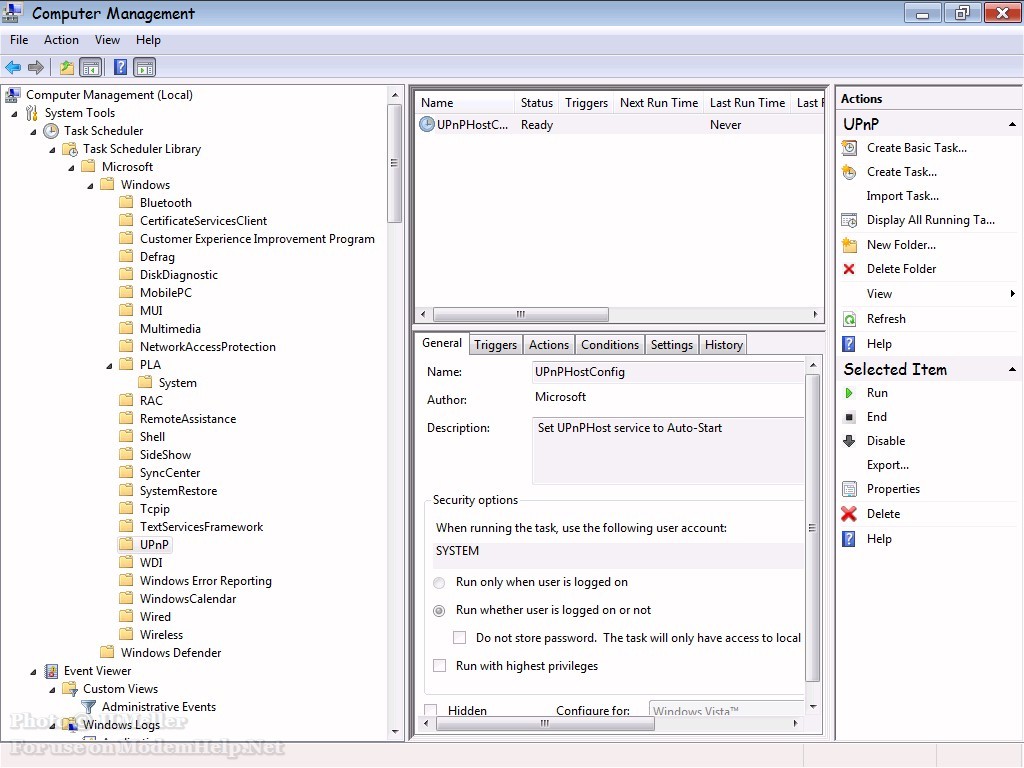Screen dimensions: 1024x768
Task: Click the Back arrow toolbar icon
Action: pyautogui.click(x=13, y=67)
